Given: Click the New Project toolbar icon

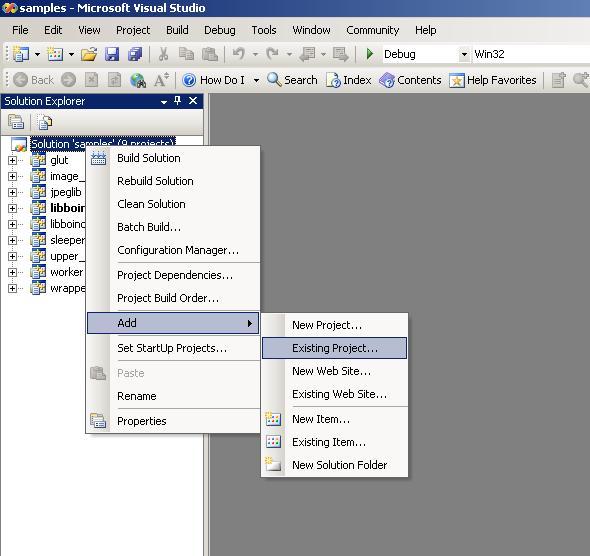Looking at the screenshot, I should coord(21,54).
